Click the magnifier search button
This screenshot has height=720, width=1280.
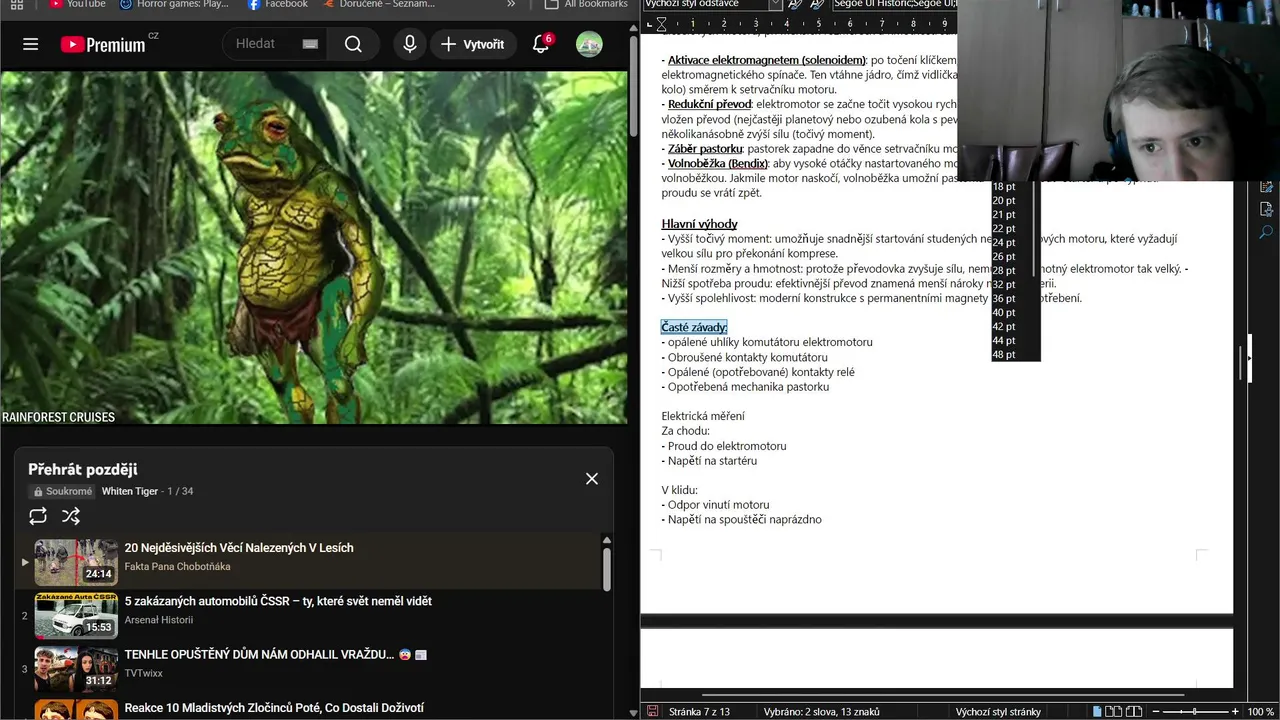353,44
